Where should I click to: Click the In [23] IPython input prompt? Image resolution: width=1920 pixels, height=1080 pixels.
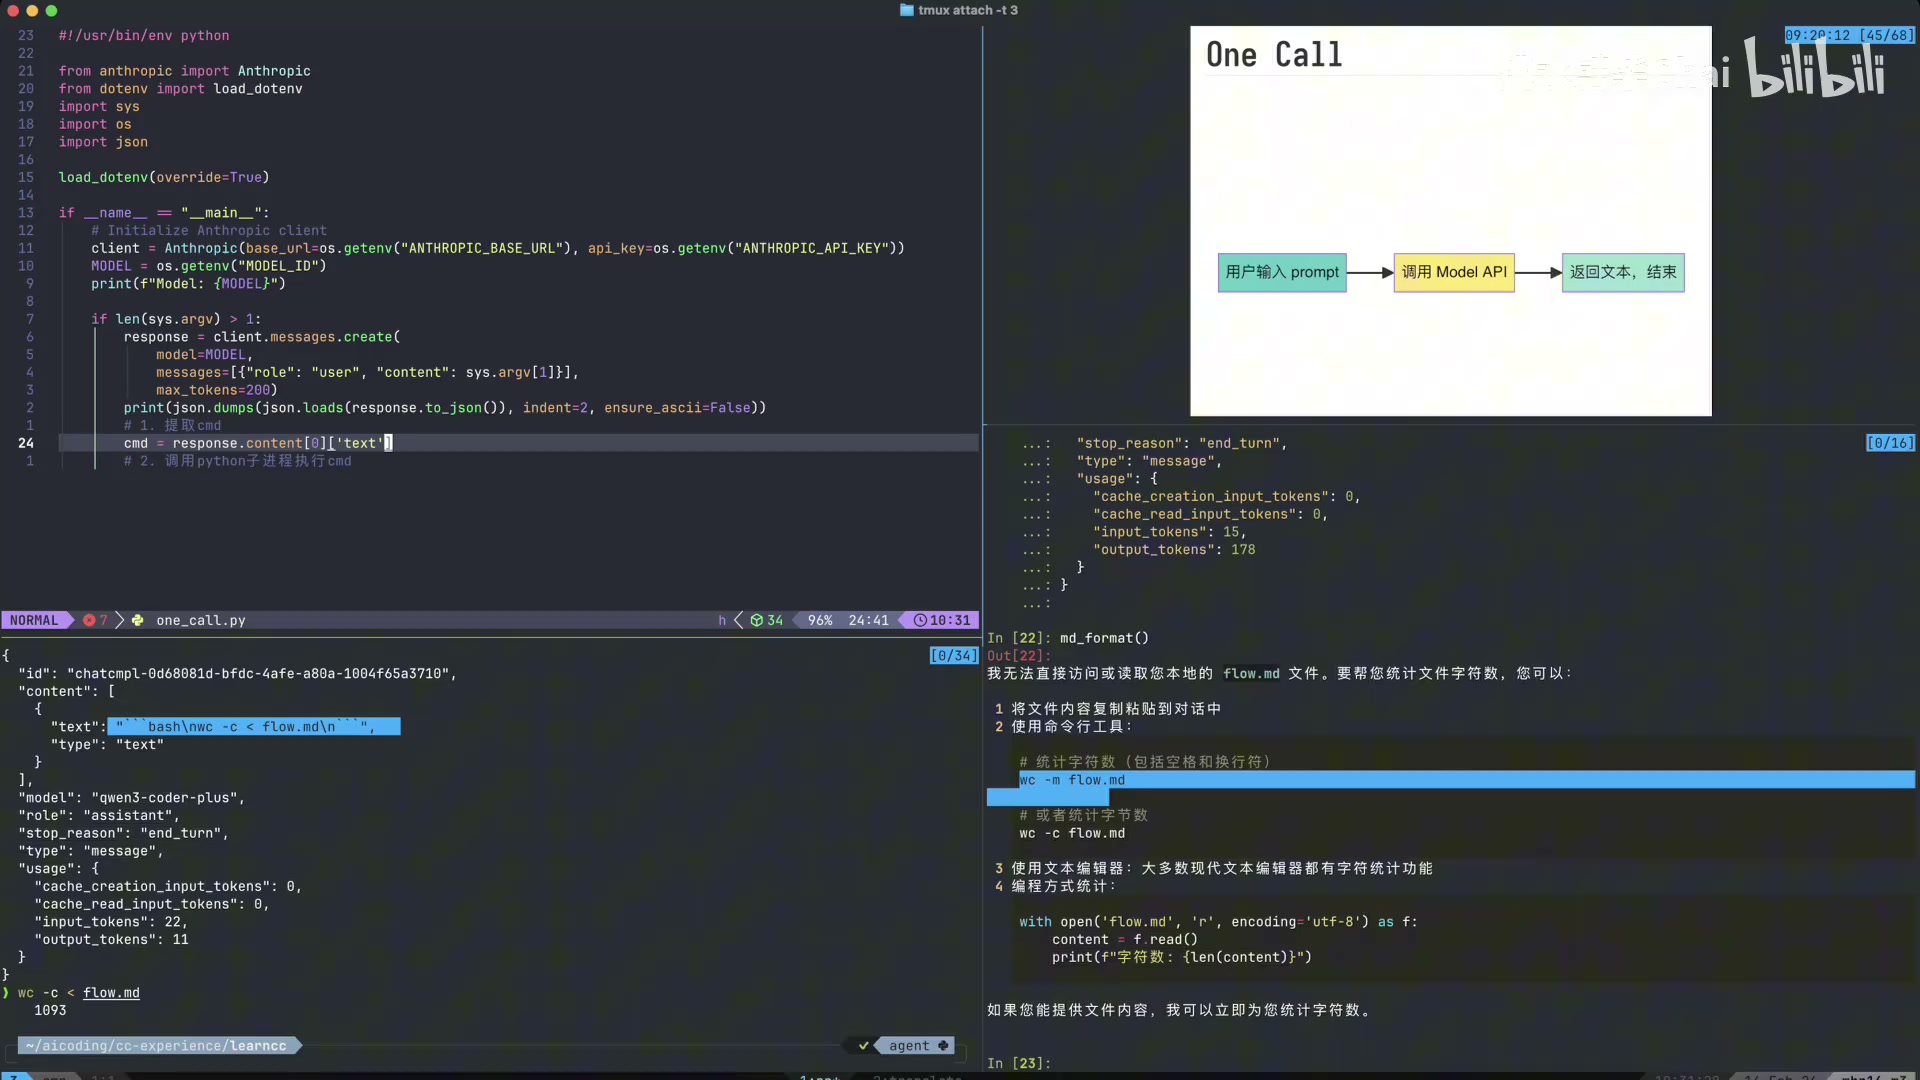coord(1018,1063)
